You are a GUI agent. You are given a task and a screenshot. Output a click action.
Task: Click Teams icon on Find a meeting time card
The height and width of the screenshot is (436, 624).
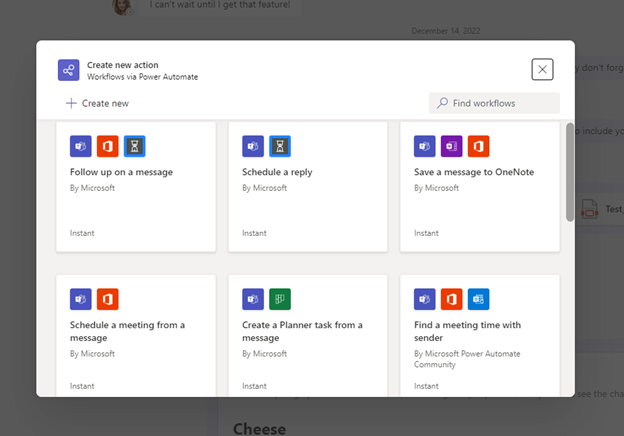coord(425,299)
